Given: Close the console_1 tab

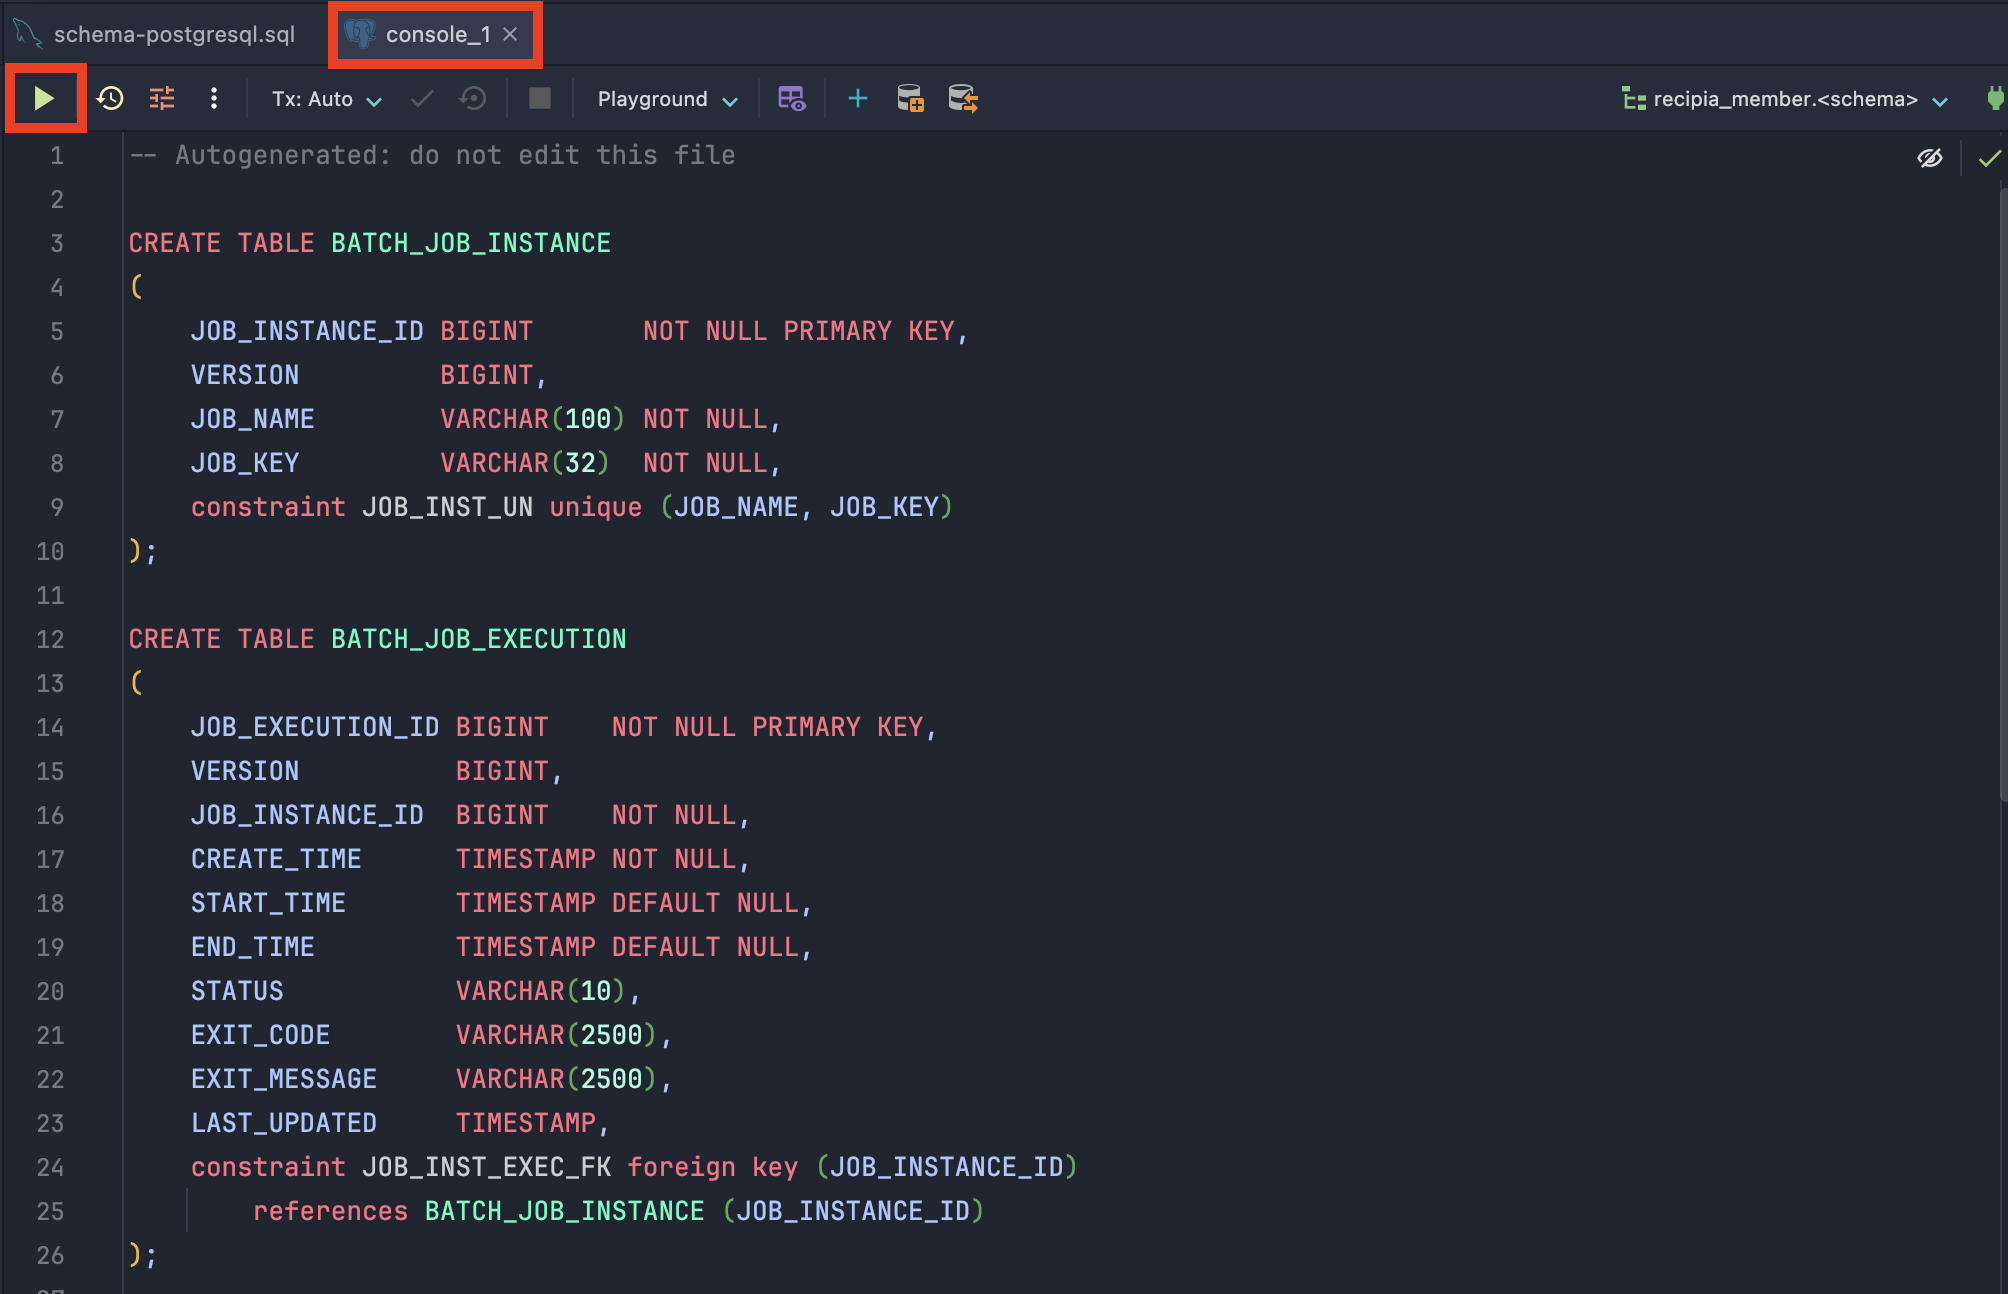Looking at the screenshot, I should [x=510, y=34].
